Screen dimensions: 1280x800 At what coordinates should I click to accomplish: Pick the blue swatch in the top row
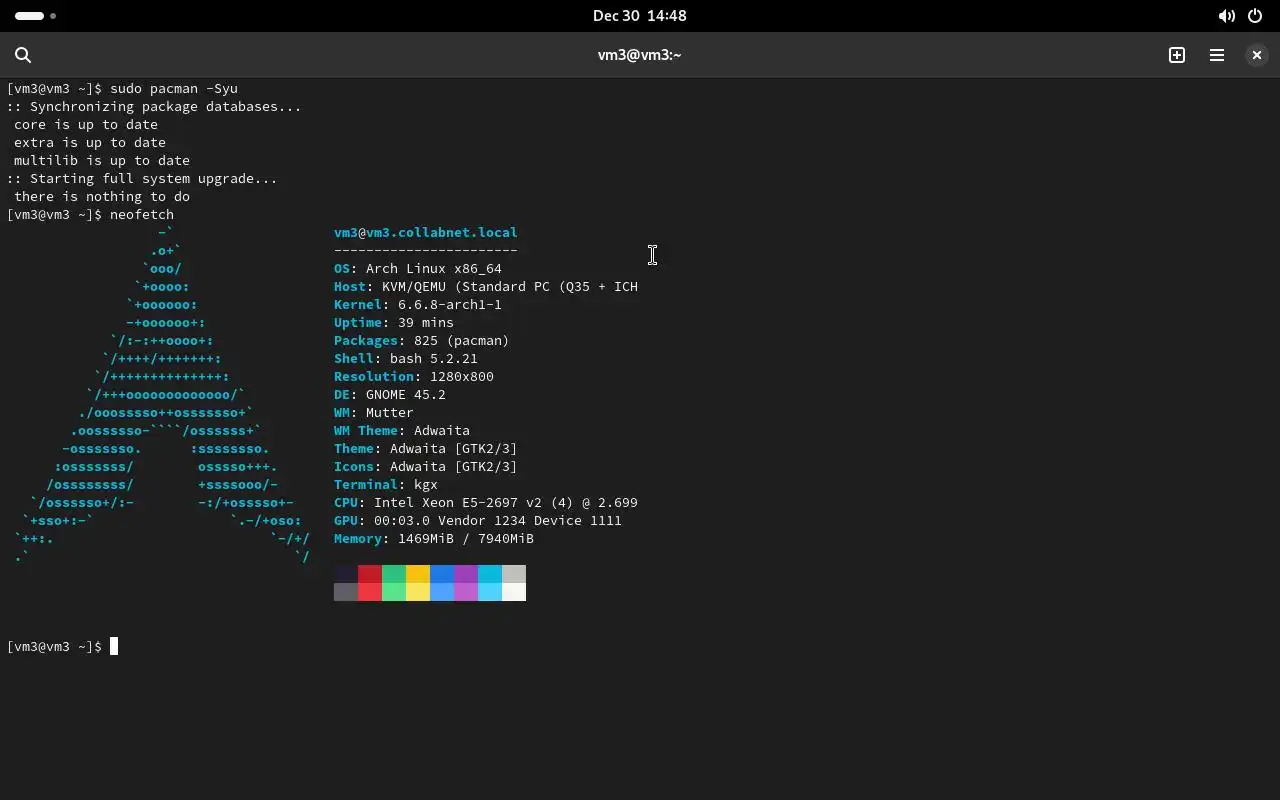coord(442,573)
